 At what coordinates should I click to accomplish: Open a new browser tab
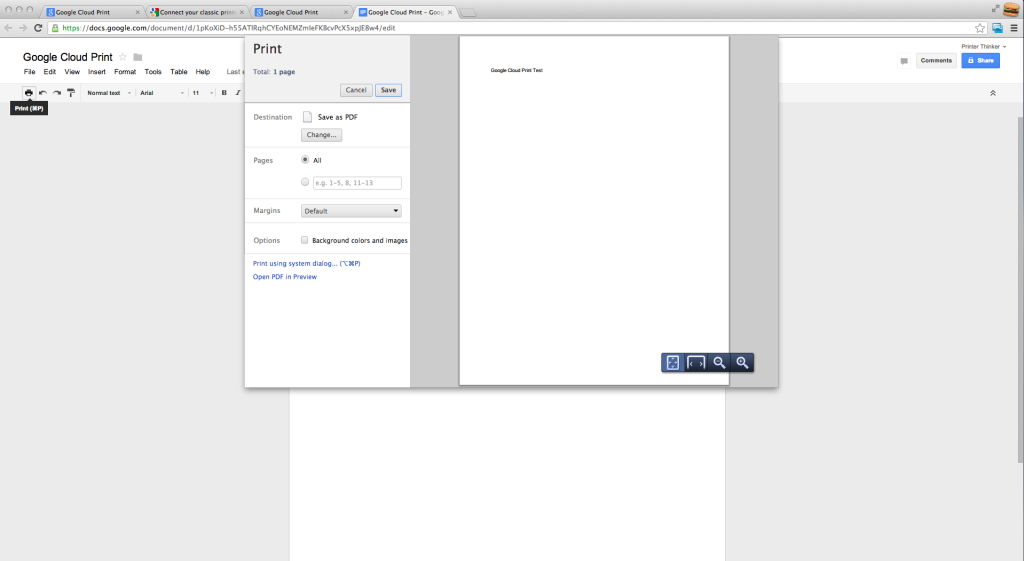click(x=468, y=12)
